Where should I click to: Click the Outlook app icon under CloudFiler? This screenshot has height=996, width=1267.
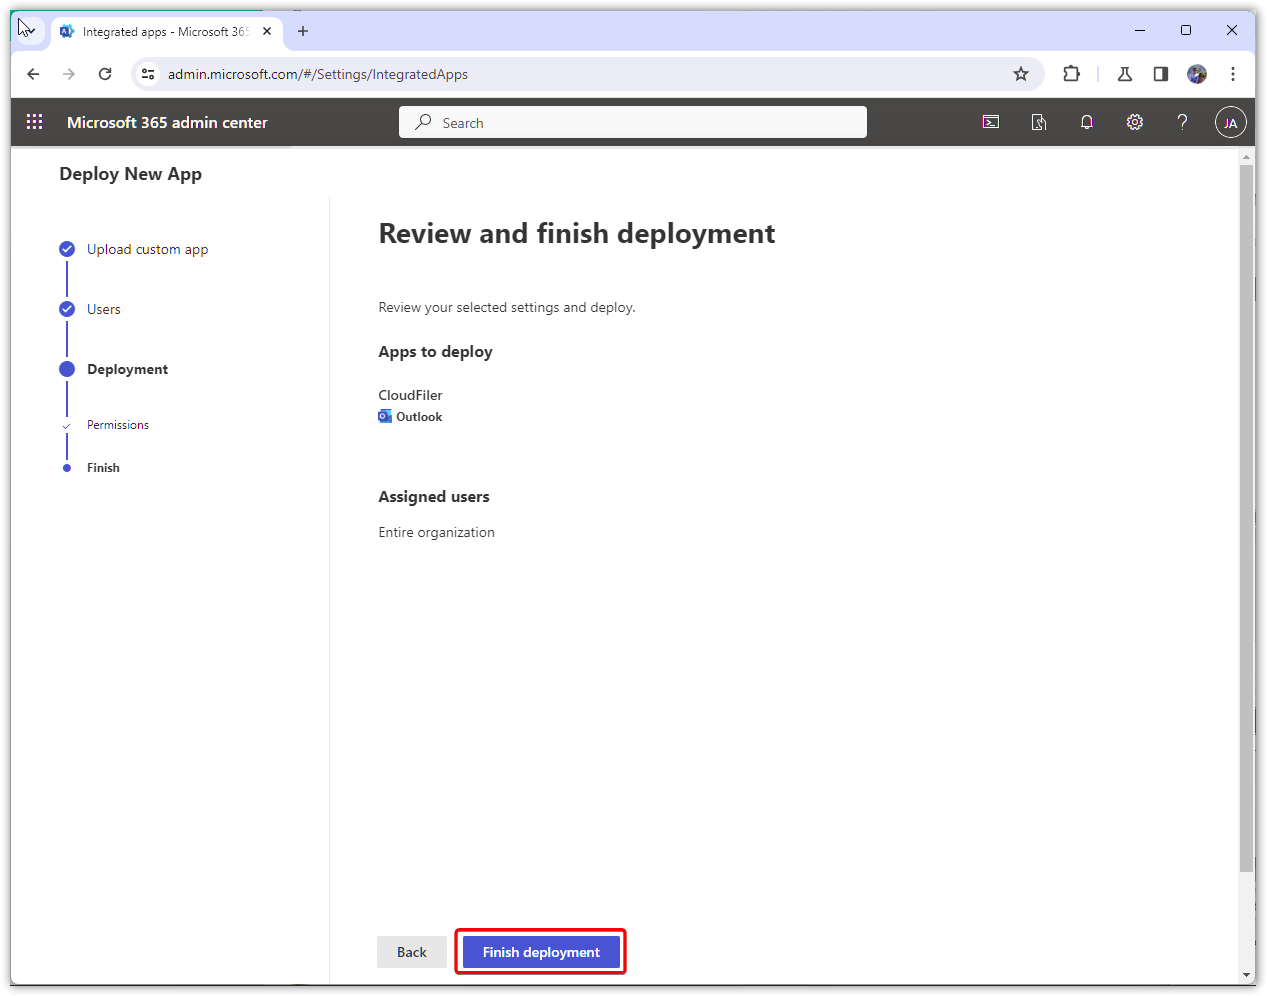385,417
